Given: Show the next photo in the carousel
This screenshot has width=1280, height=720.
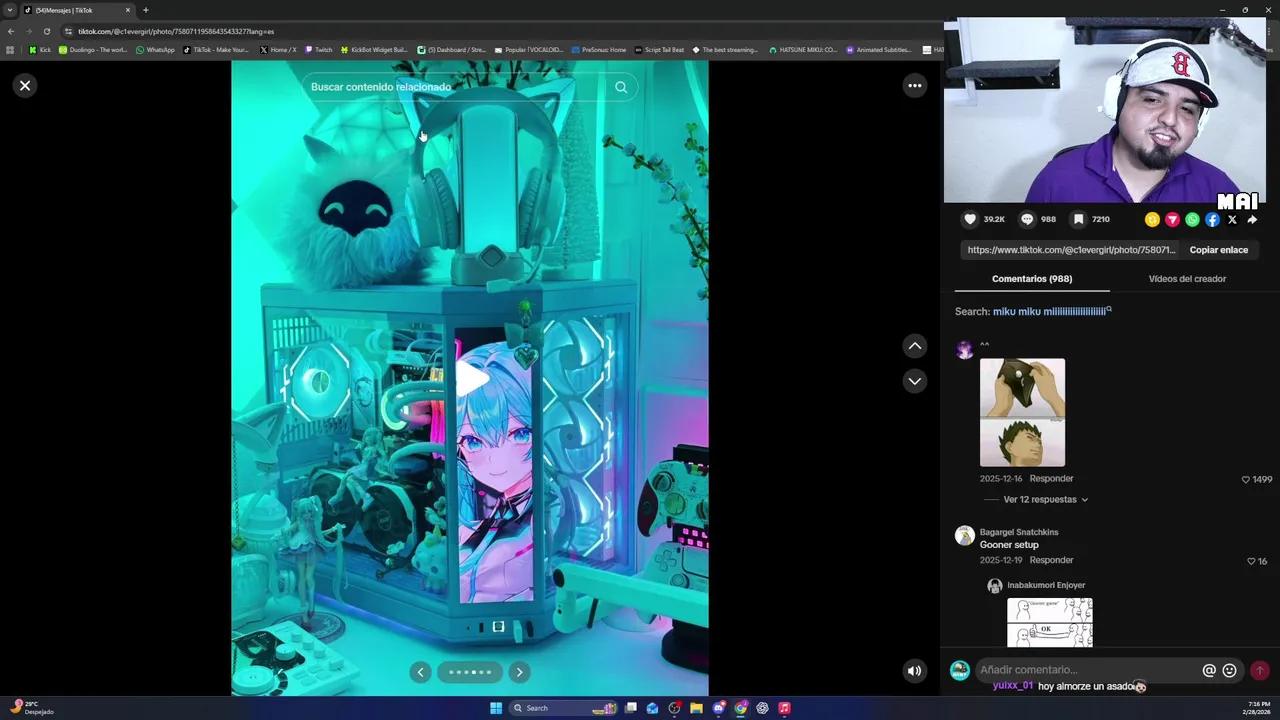Looking at the screenshot, I should [519, 672].
